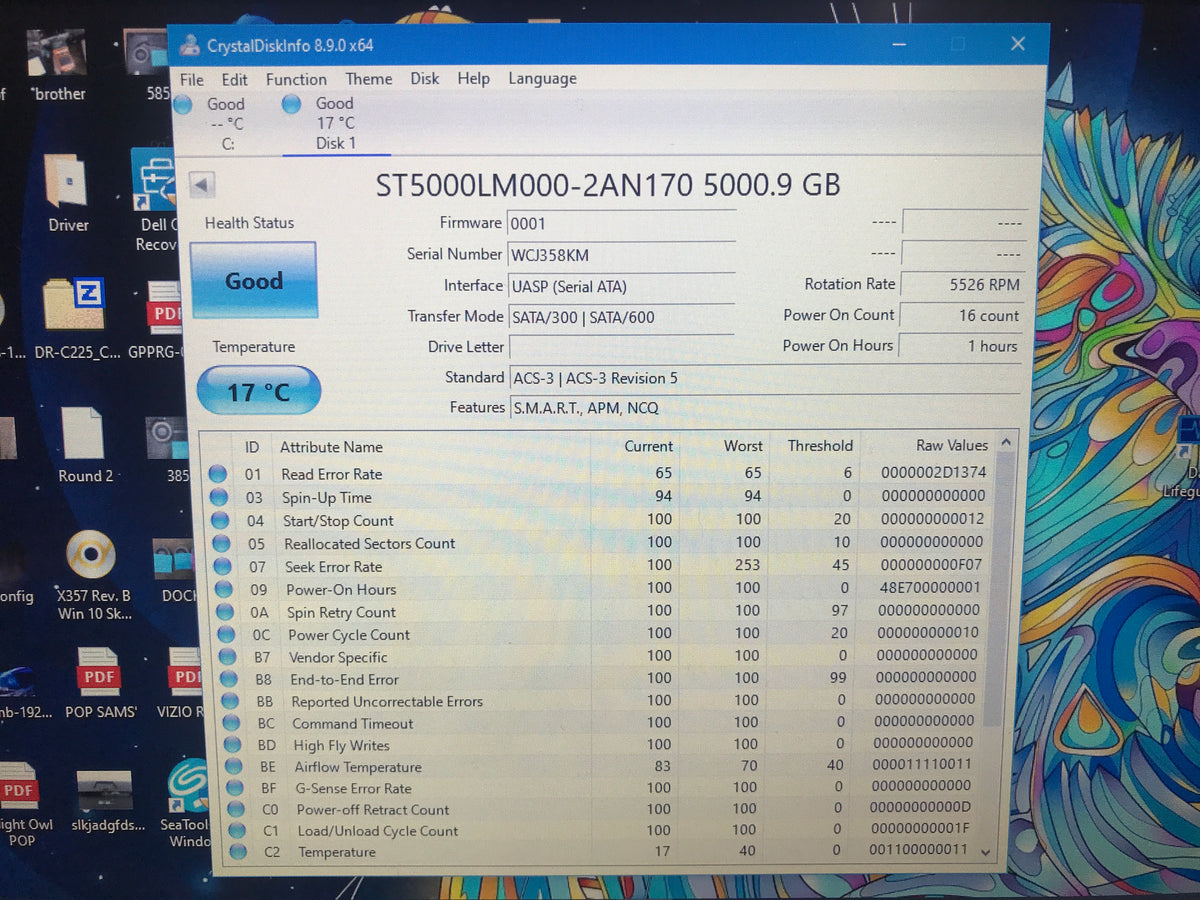Open the Language menu
Viewport: 1200px width, 900px height.
[x=542, y=78]
